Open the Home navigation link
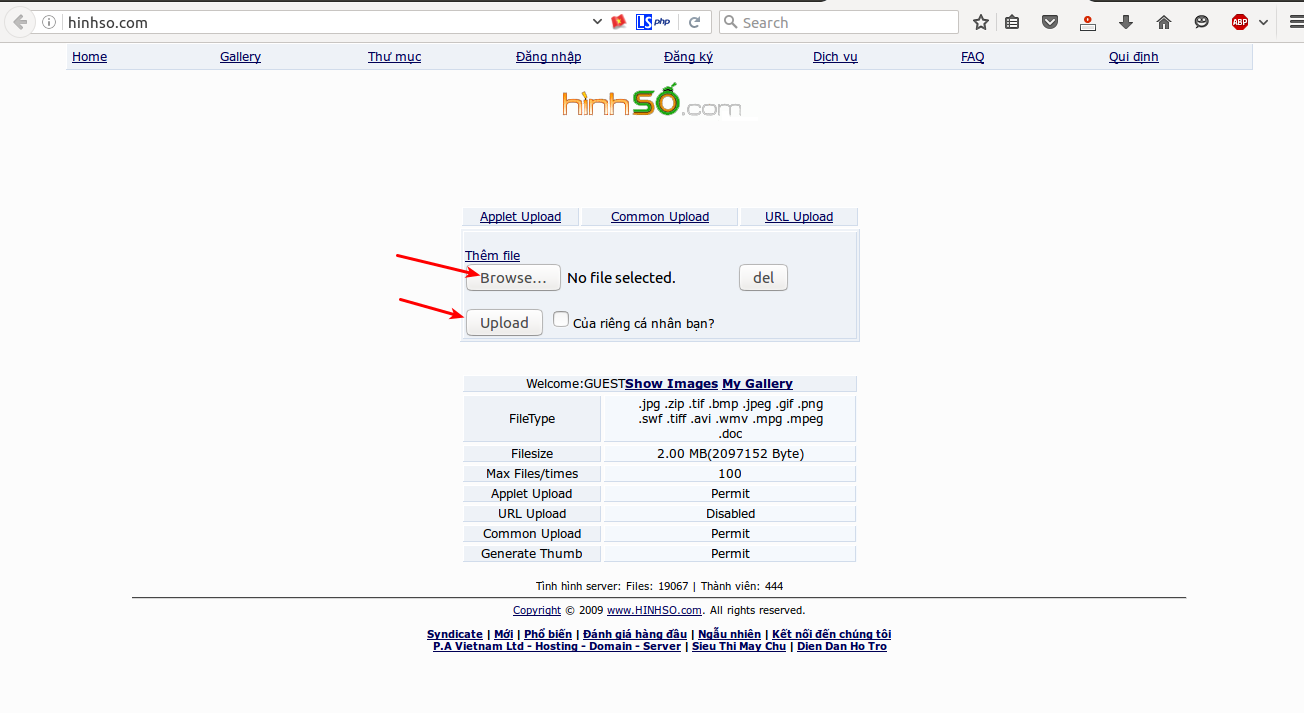Viewport: 1304px width, 713px height. (x=89, y=57)
